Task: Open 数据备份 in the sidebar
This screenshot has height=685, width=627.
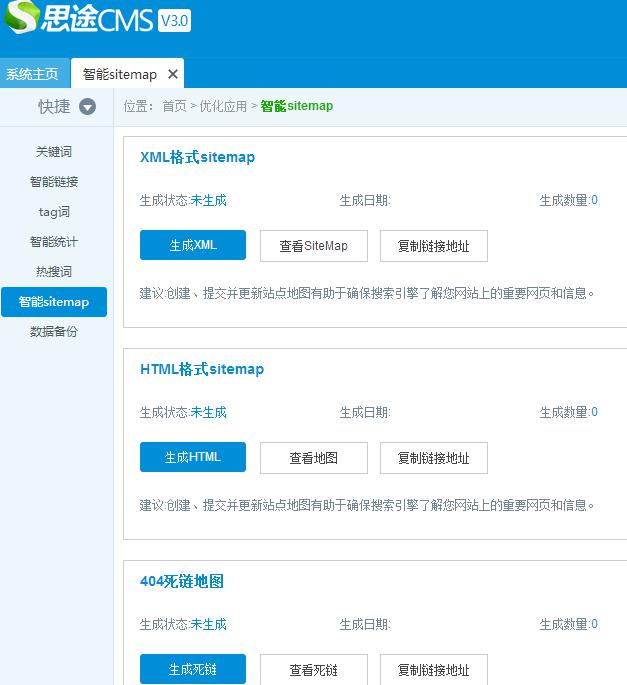Action: coord(54,332)
